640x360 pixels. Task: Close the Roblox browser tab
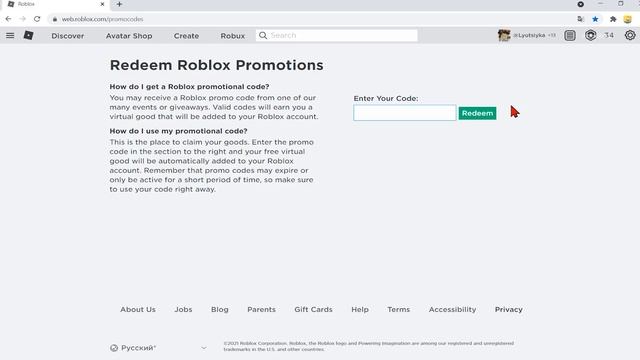pos(102,4)
